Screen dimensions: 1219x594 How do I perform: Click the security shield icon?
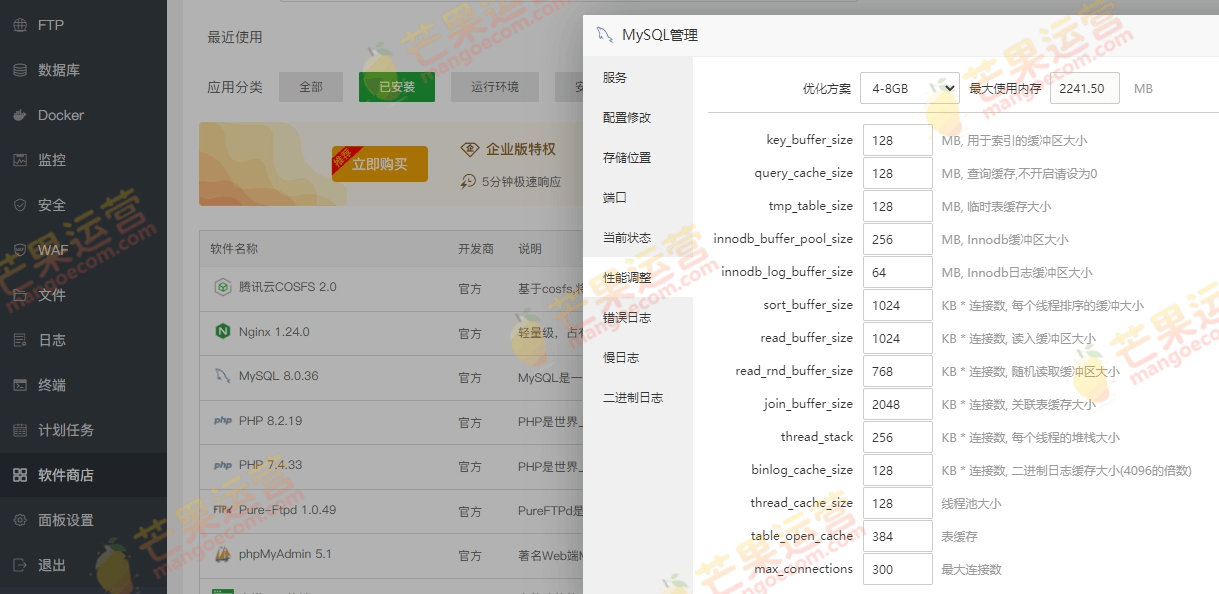tap(20, 205)
